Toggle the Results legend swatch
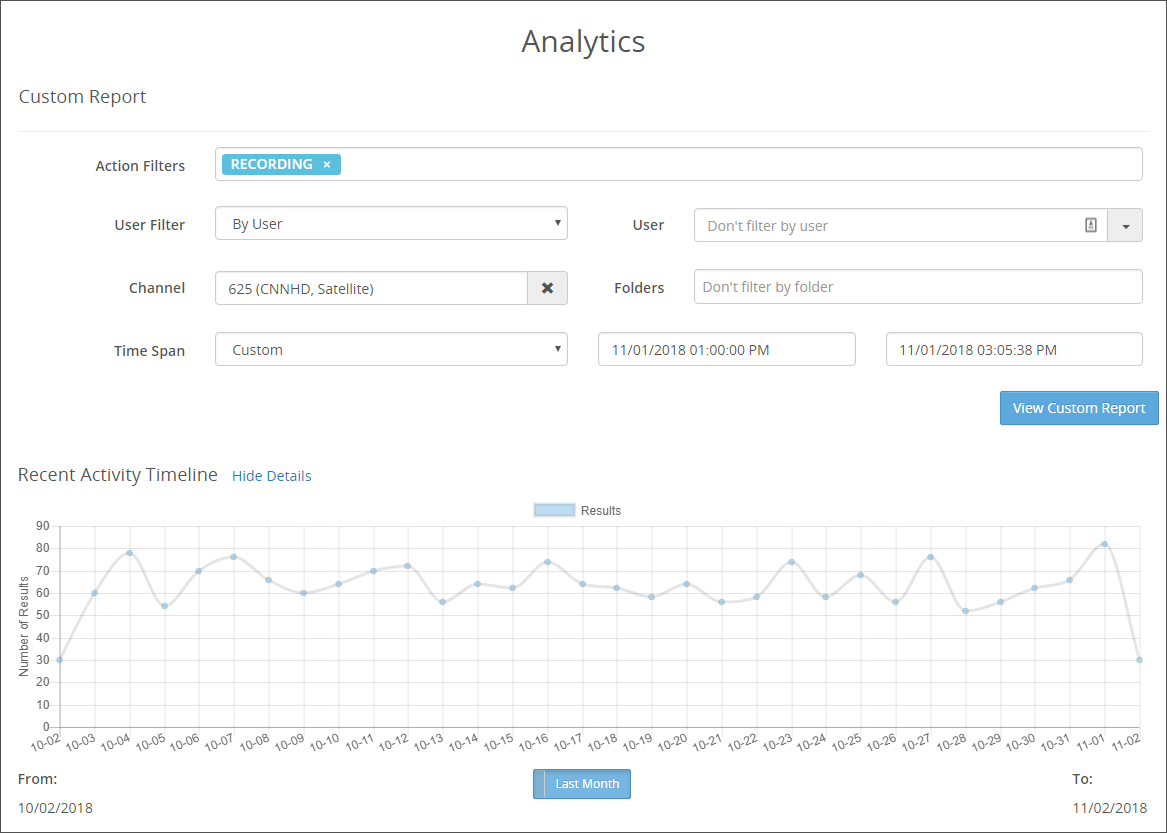1167x833 pixels. coord(554,511)
